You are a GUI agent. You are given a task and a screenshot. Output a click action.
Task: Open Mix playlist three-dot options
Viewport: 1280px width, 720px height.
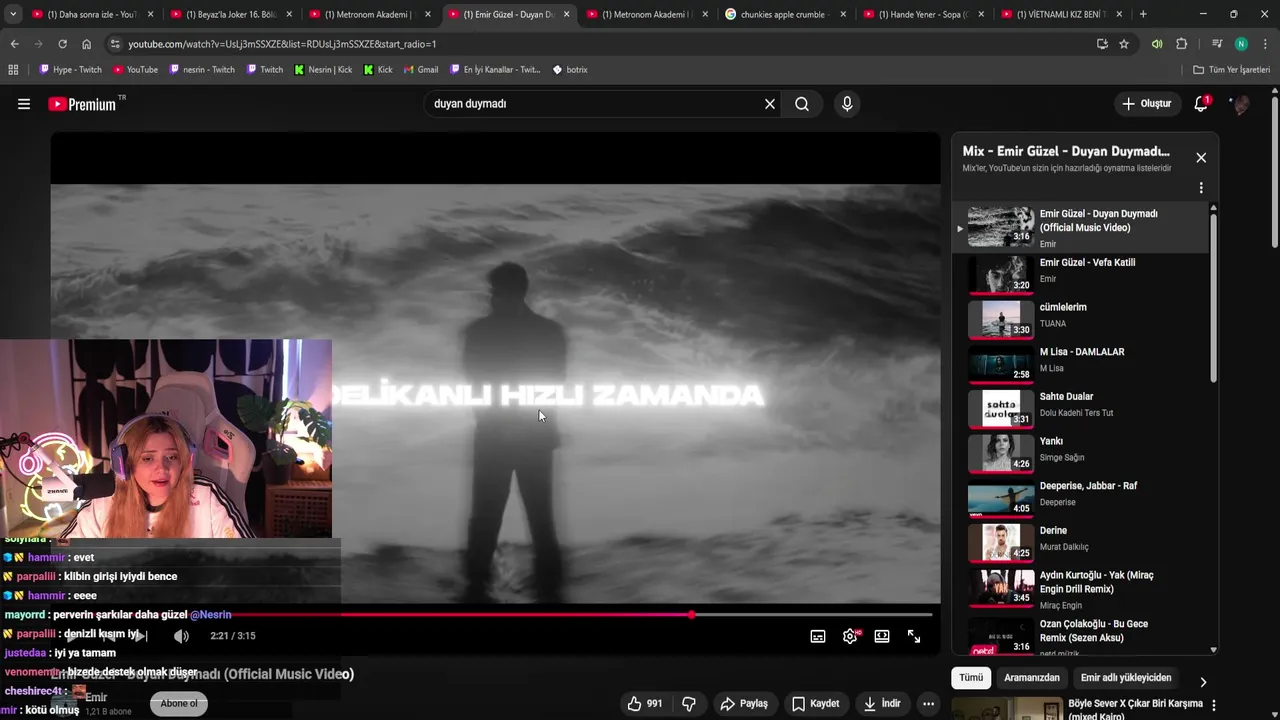[1201, 188]
